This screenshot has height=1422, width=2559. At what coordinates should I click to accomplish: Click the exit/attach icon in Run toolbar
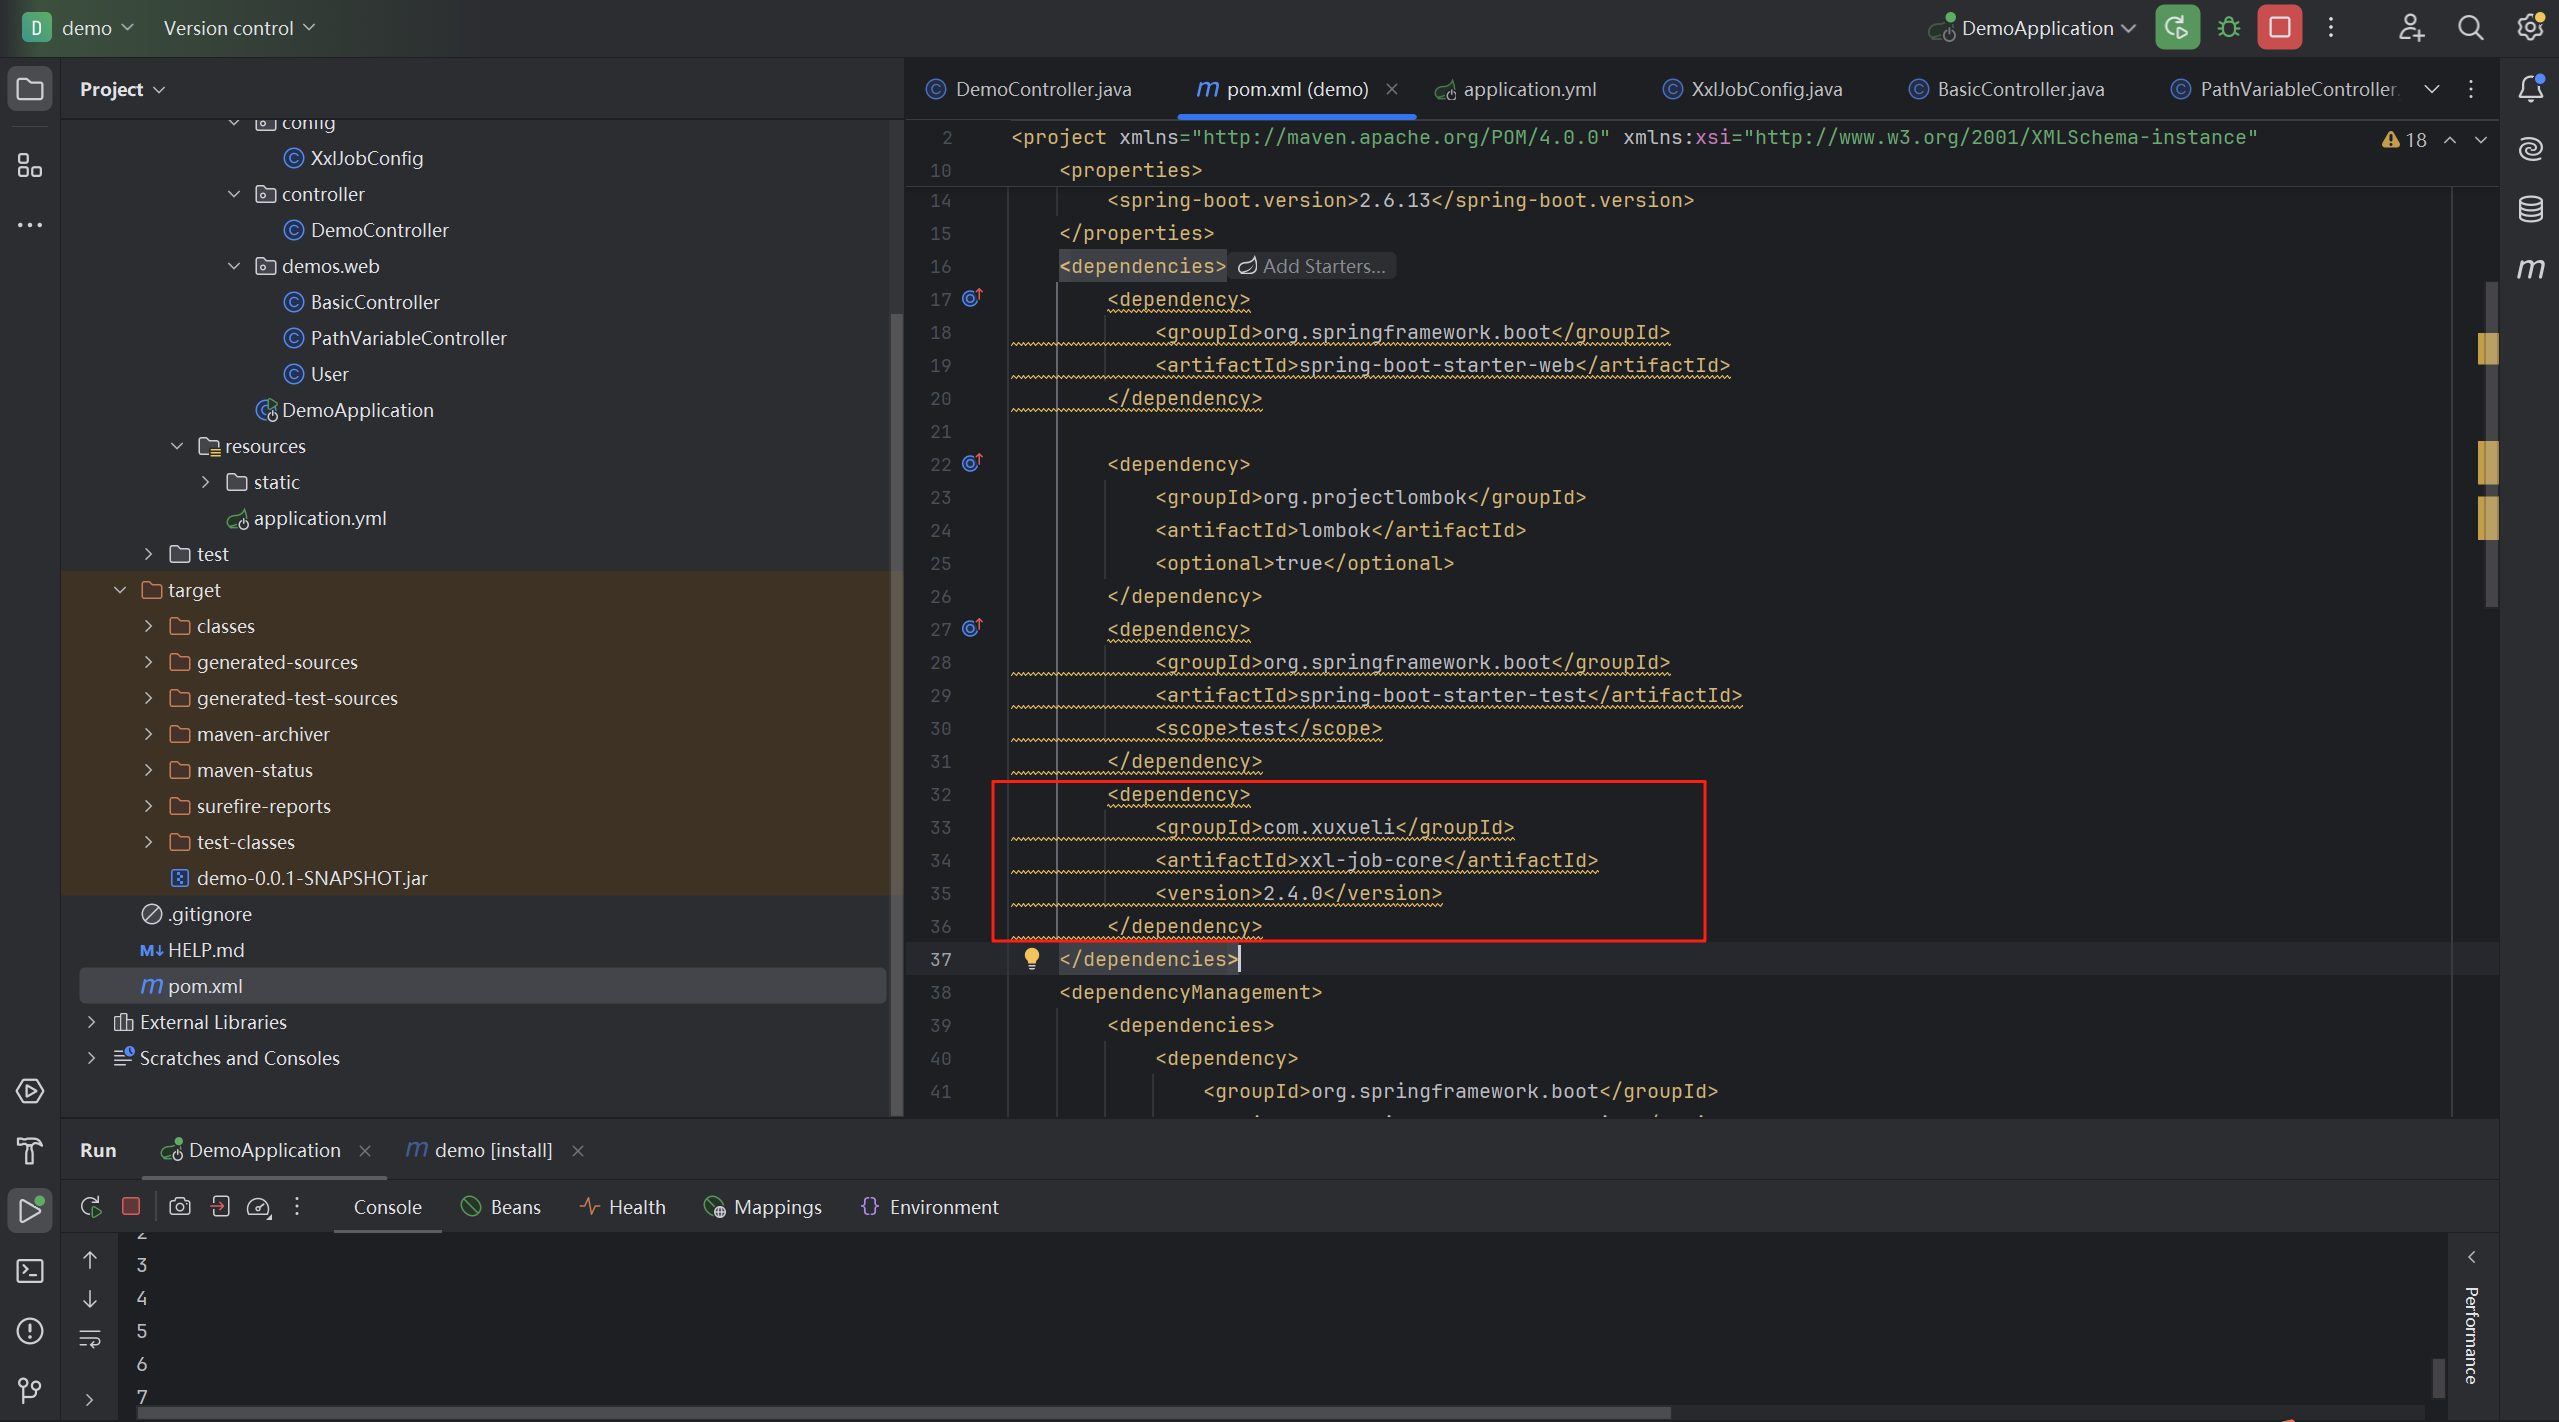coord(220,1207)
